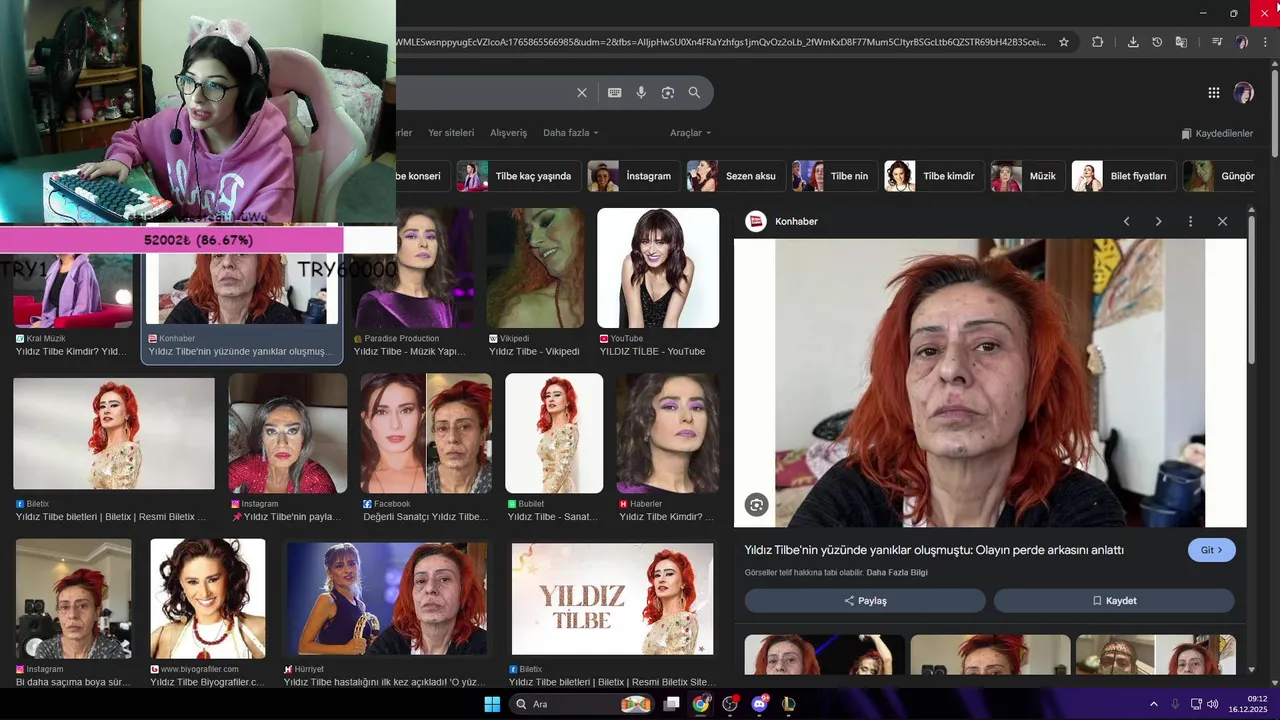
Task: Select the 'Tilbe kimdir' chip
Action: click(x=933, y=176)
